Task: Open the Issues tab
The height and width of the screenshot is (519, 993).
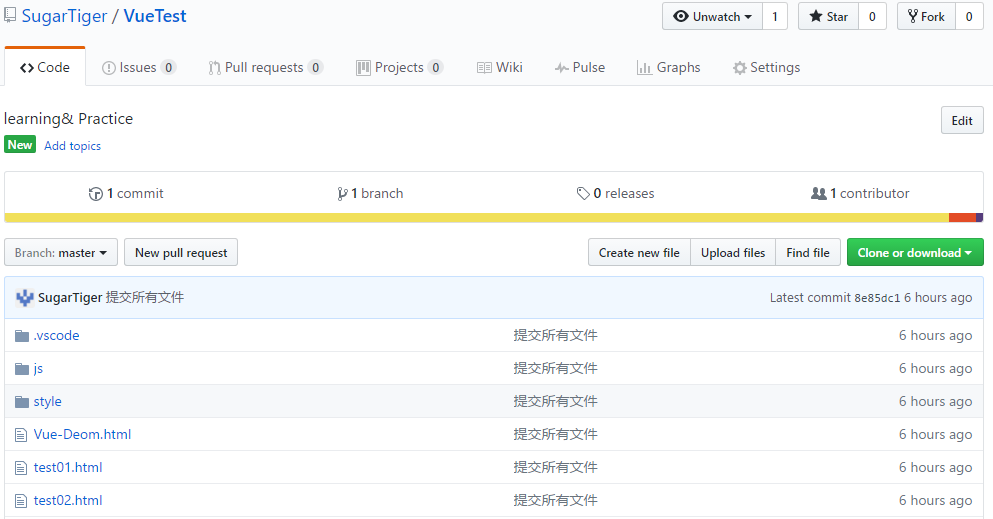Action: [x=139, y=67]
